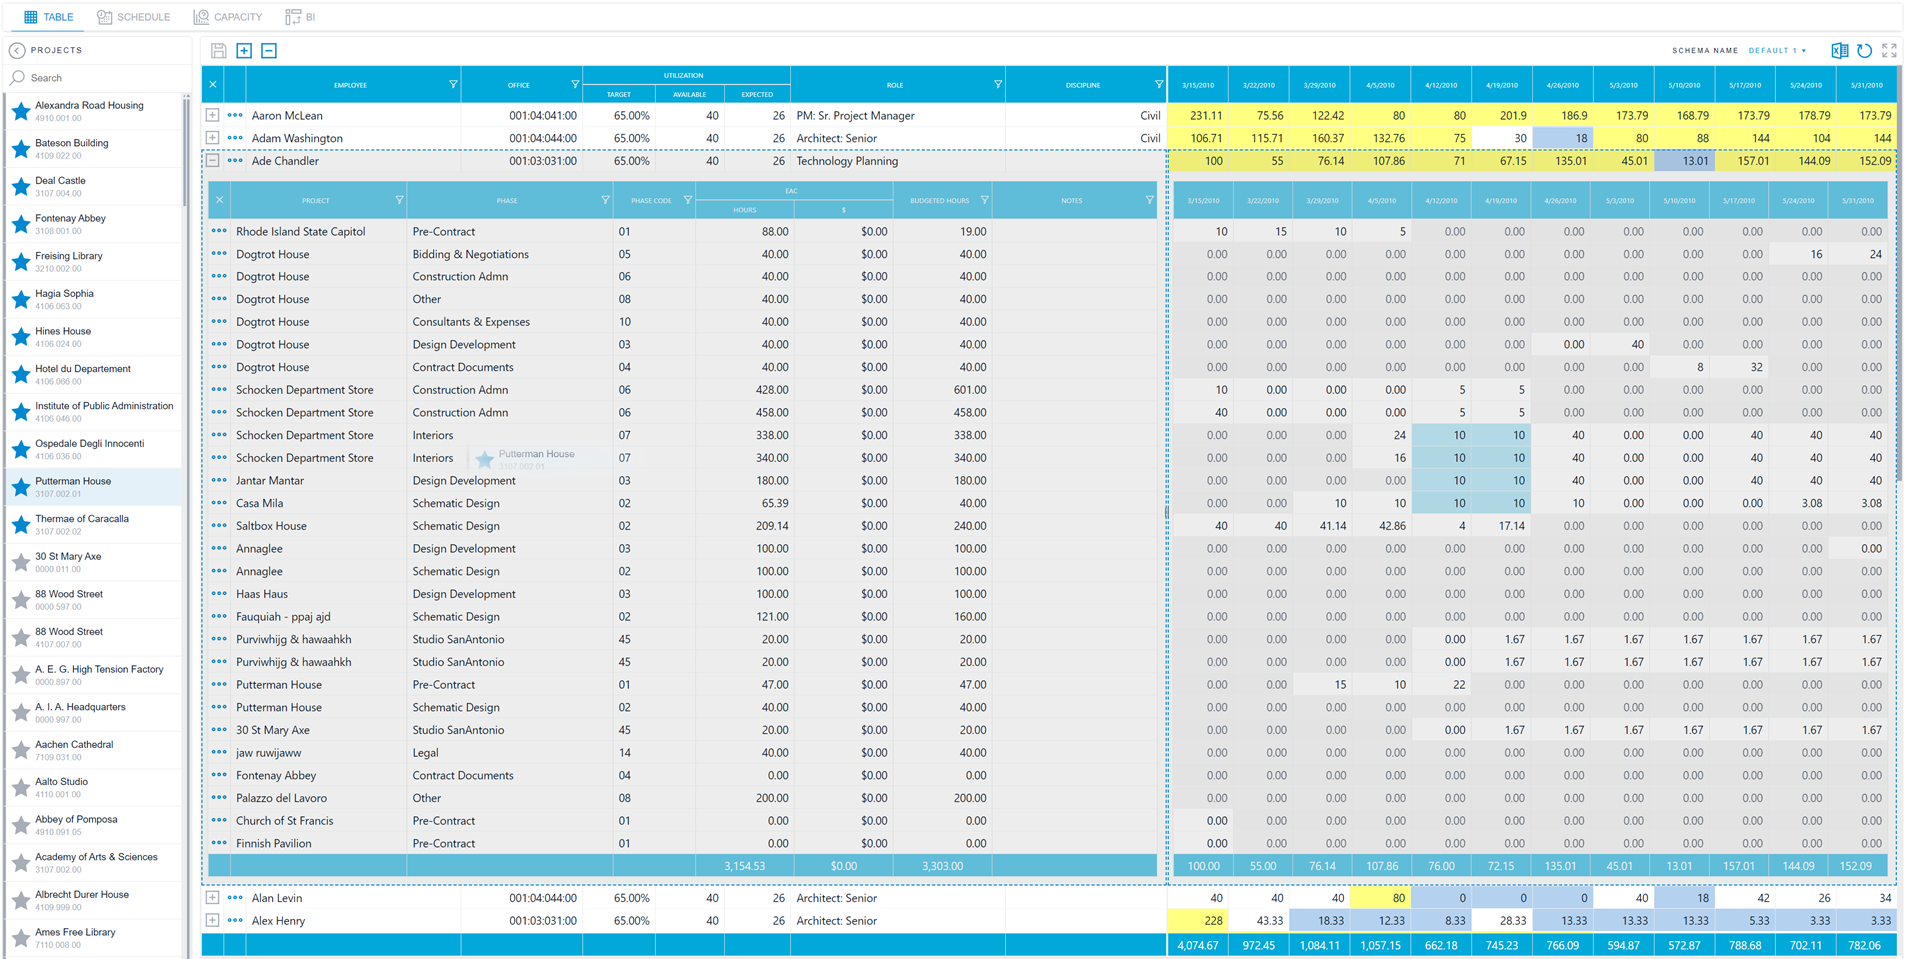Image resolution: width=1906 pixels, height=959 pixels.
Task: Collapse all rows with minus icon
Action: coord(268,50)
